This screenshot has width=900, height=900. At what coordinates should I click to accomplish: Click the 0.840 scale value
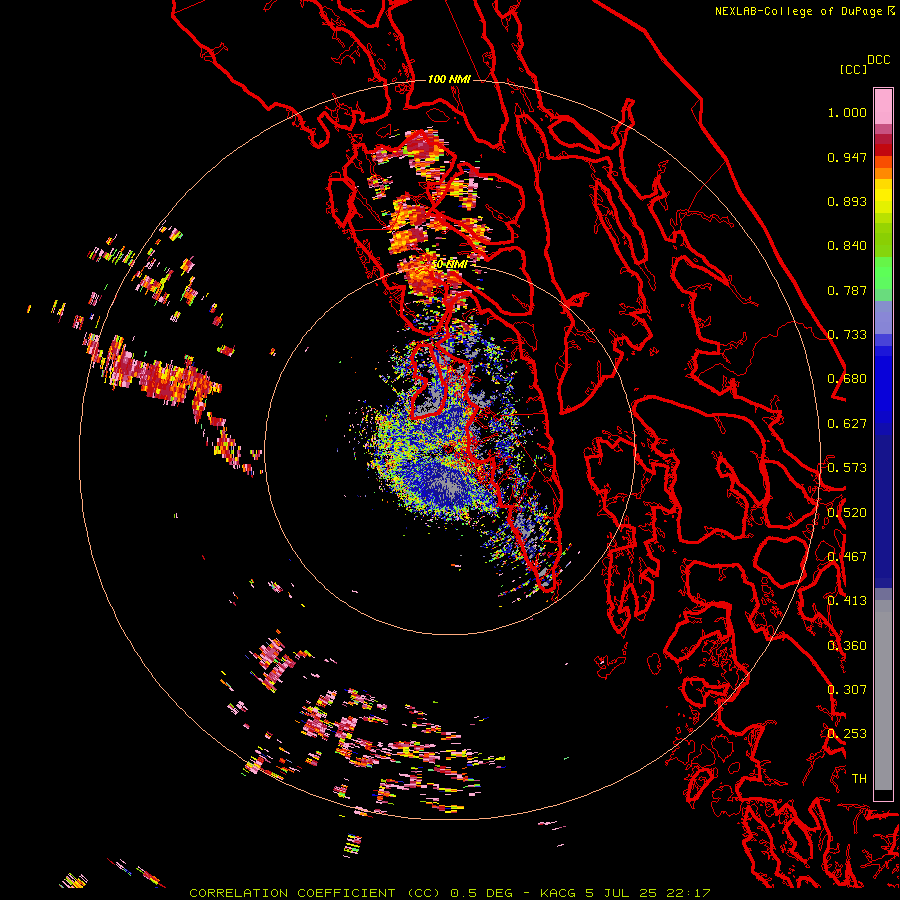pyautogui.click(x=847, y=246)
